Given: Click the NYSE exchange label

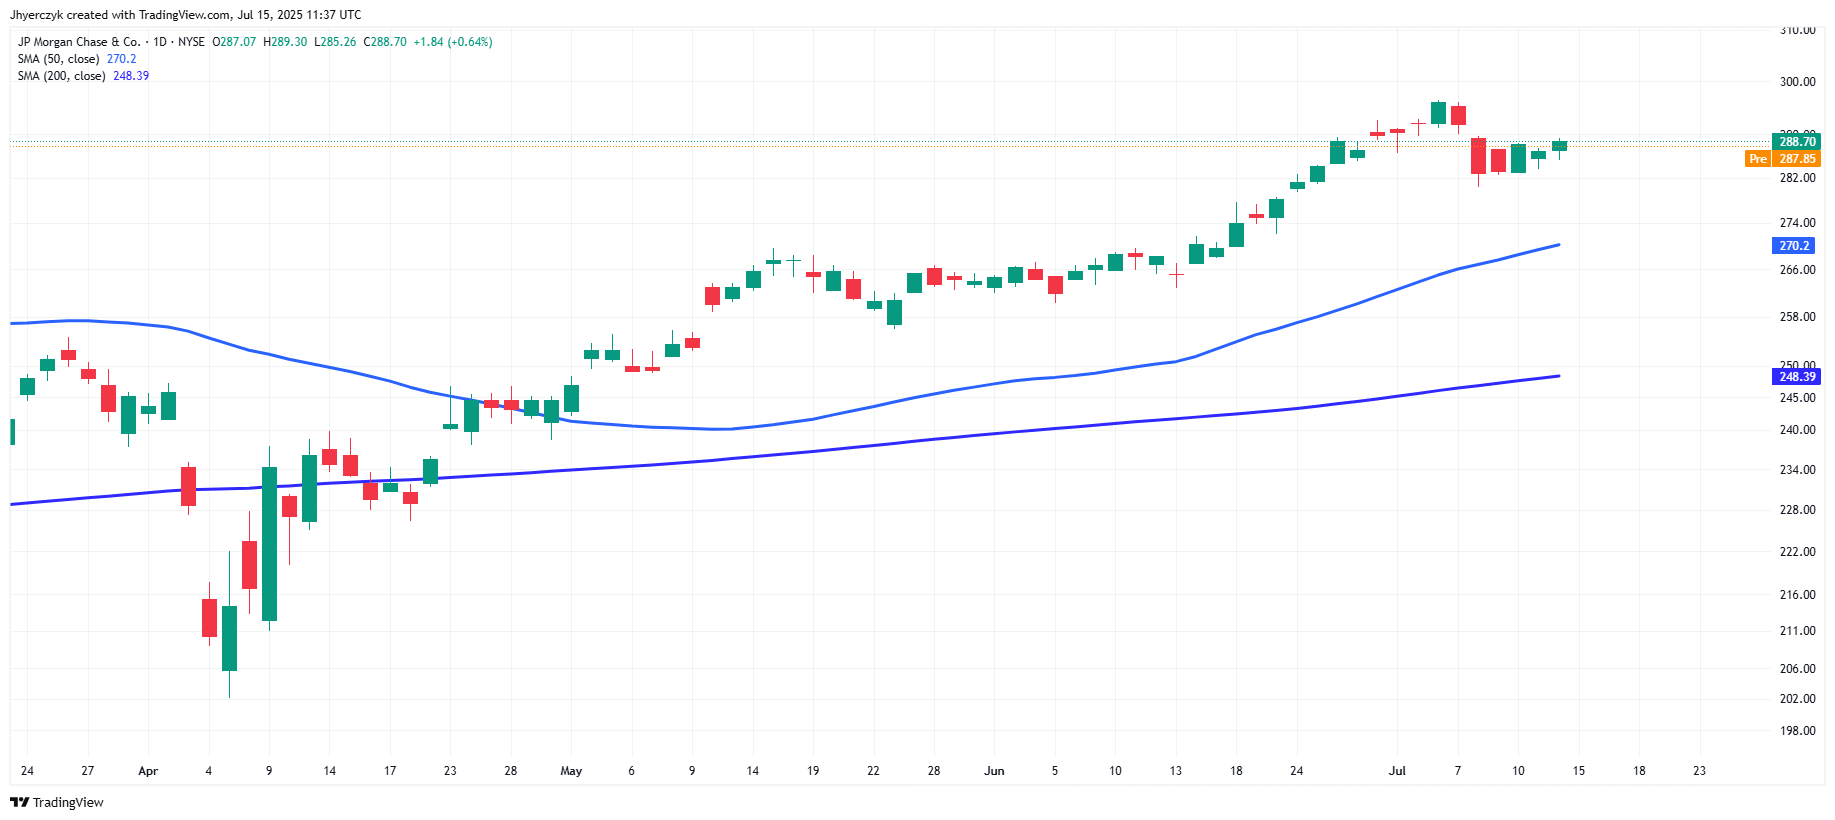Looking at the screenshot, I should click(x=191, y=42).
